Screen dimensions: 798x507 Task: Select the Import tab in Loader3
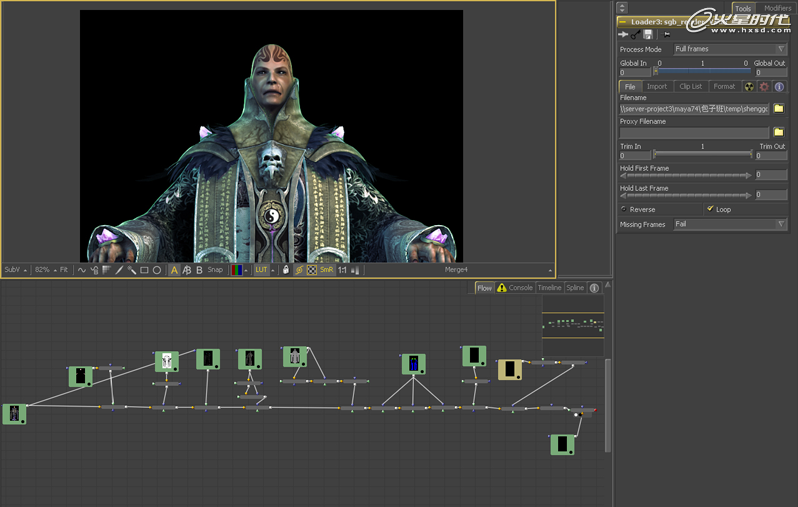click(657, 87)
